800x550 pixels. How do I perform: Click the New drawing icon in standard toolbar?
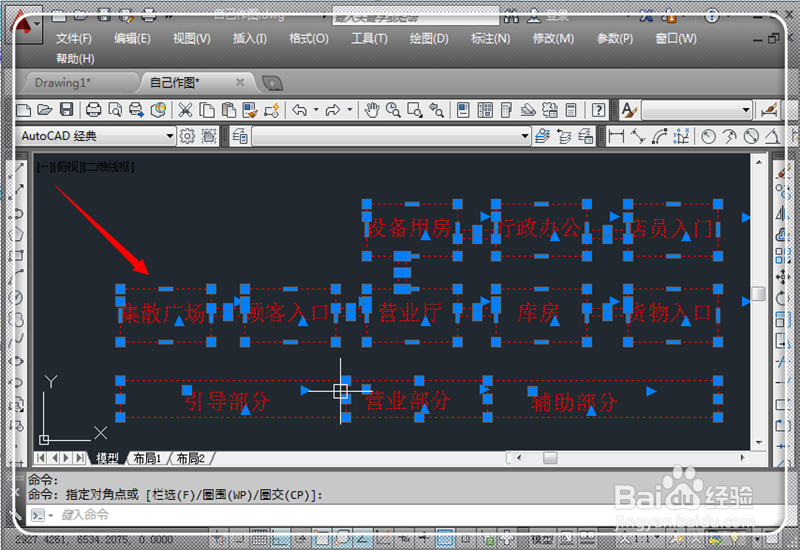pos(23,110)
